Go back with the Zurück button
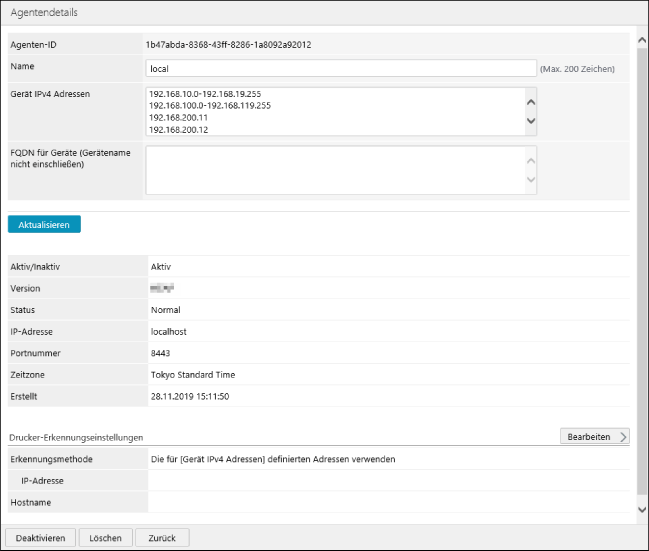Screen dimensions: 649x551 (x=161, y=538)
